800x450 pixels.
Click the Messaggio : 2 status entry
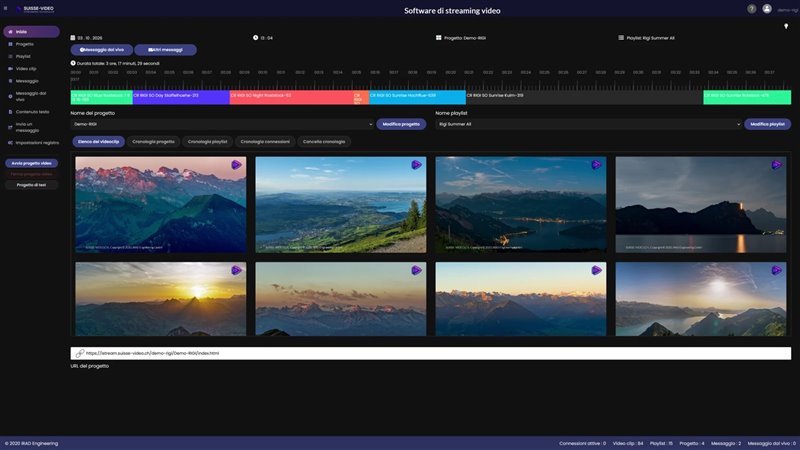726,443
